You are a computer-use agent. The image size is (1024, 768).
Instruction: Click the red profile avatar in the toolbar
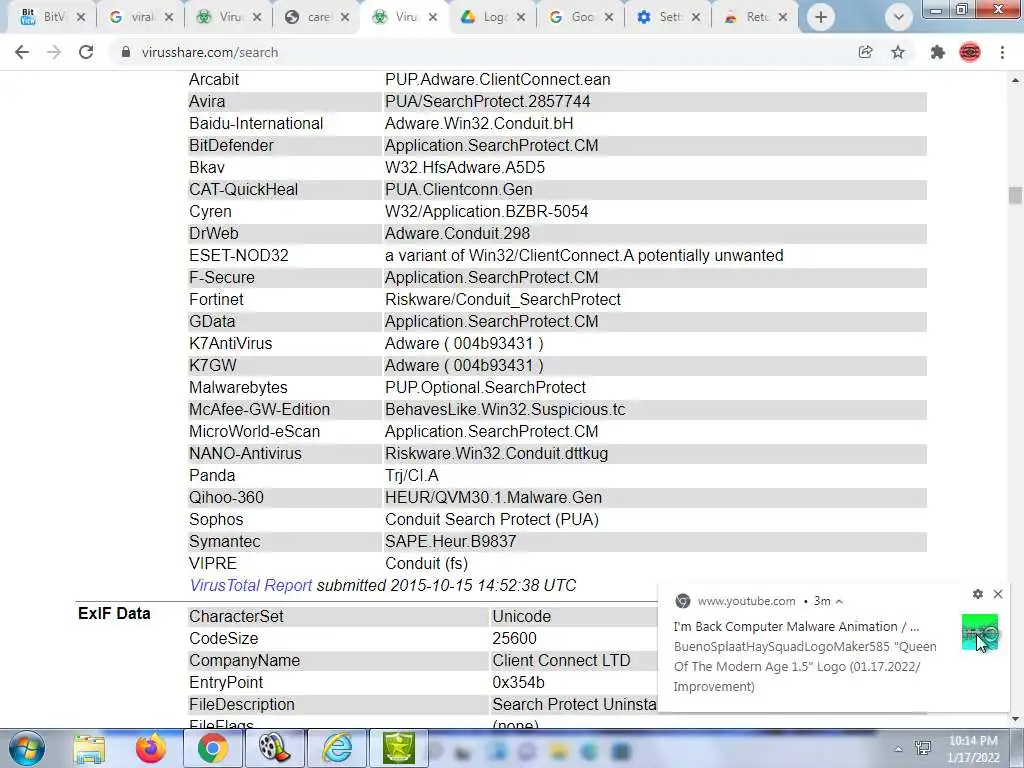coord(970,52)
